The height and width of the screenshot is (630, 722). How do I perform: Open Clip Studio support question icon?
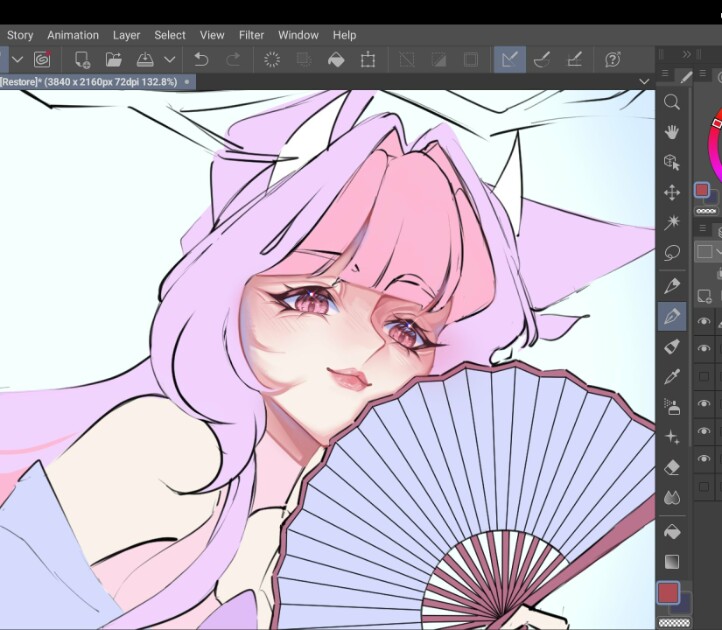pyautogui.click(x=613, y=59)
